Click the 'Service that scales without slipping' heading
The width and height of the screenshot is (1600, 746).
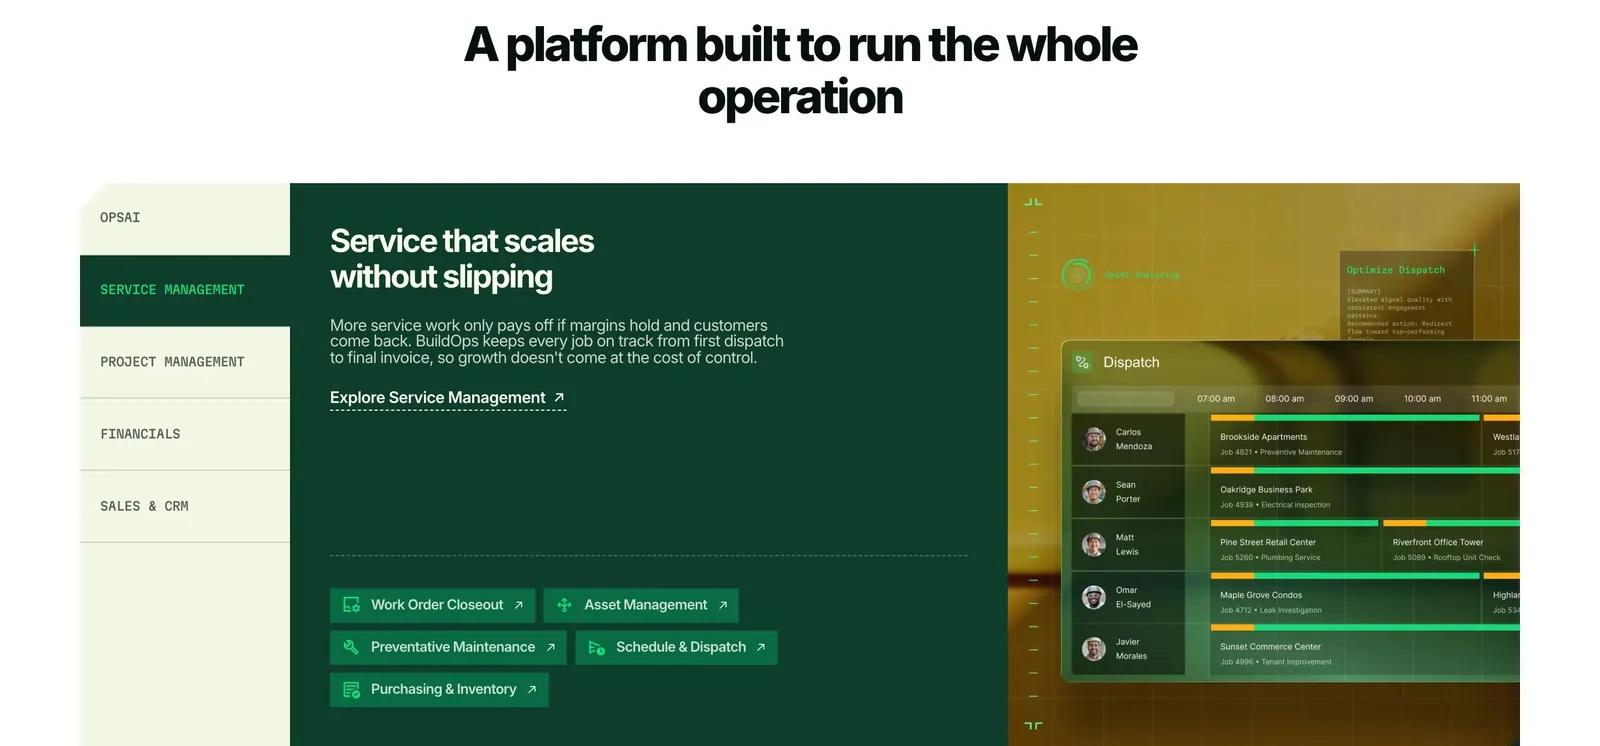click(x=462, y=259)
